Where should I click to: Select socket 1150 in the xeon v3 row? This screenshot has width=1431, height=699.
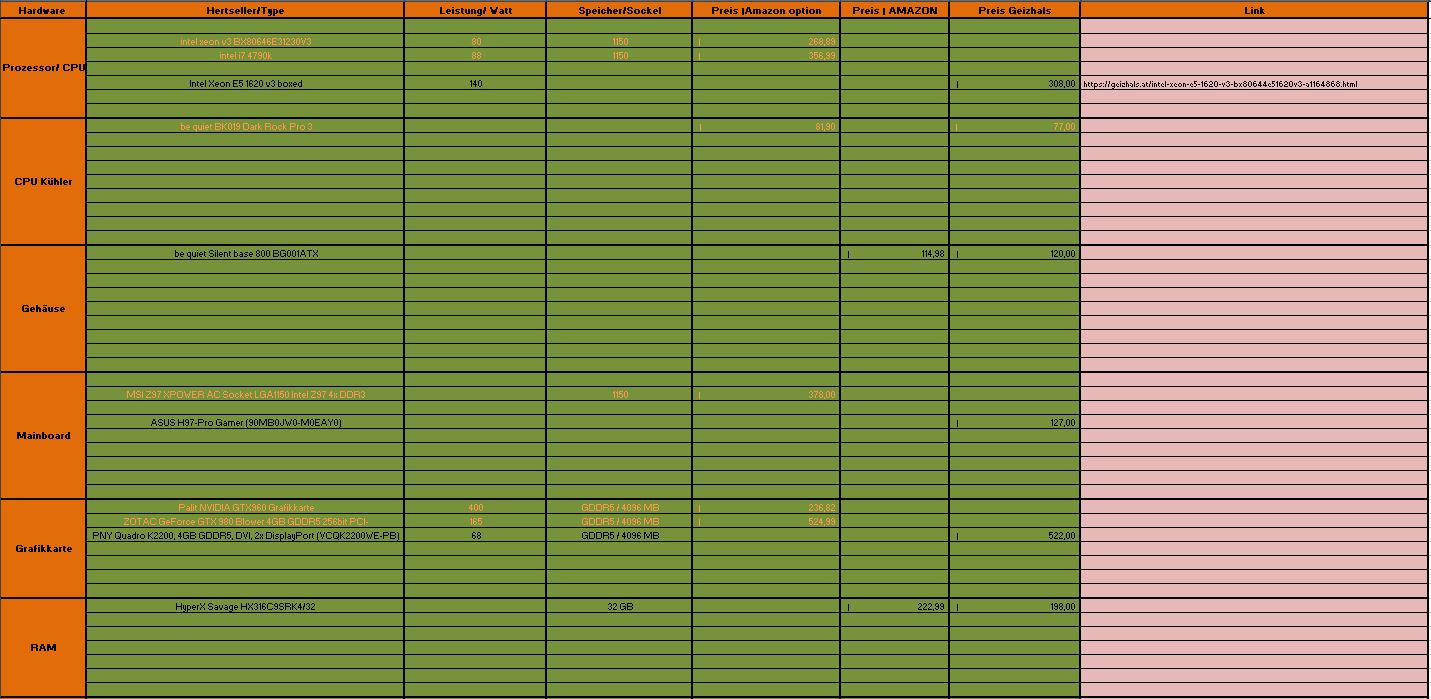619,42
